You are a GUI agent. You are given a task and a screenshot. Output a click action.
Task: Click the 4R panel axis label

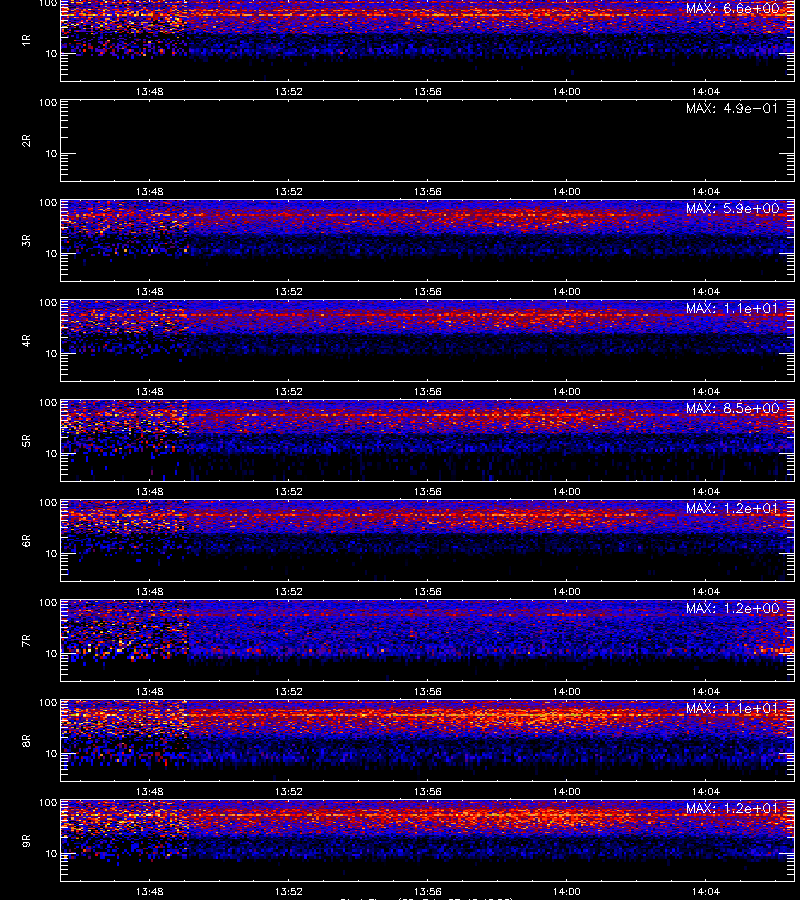[x=26, y=340]
